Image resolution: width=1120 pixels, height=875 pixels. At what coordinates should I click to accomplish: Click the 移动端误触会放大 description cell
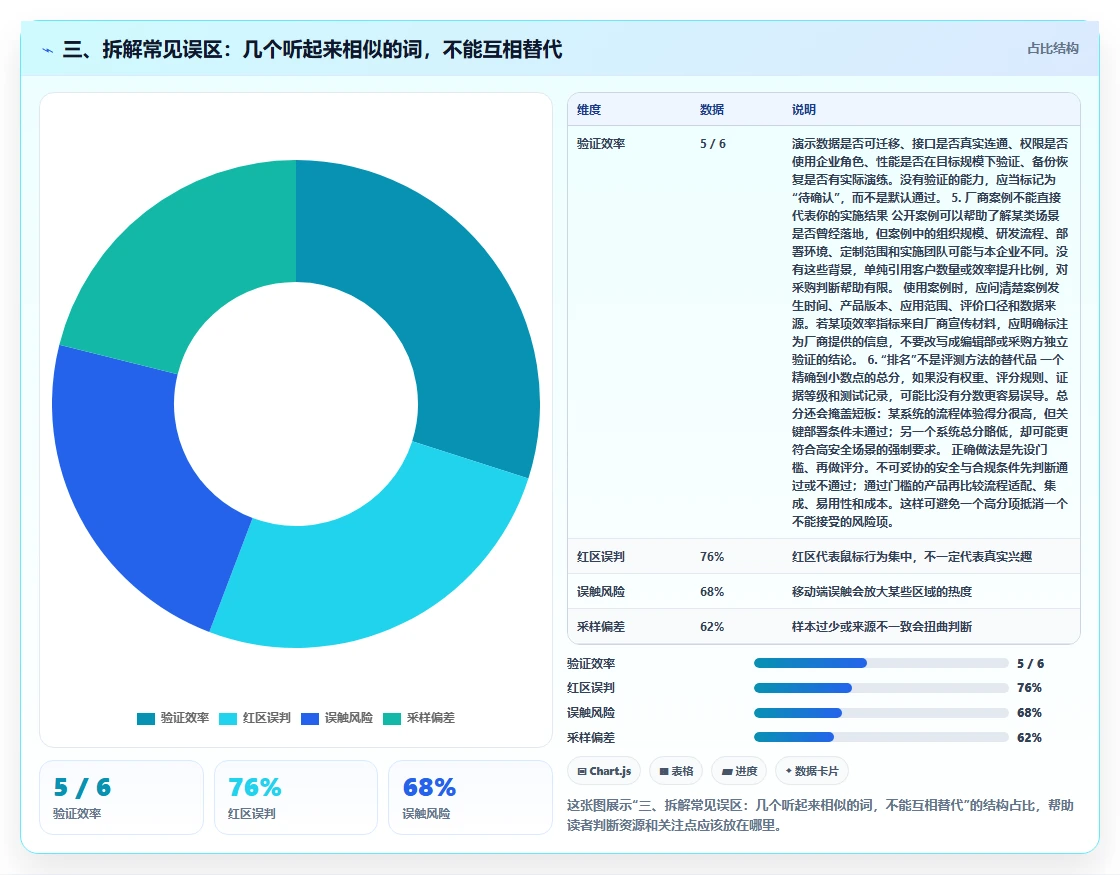point(882,592)
